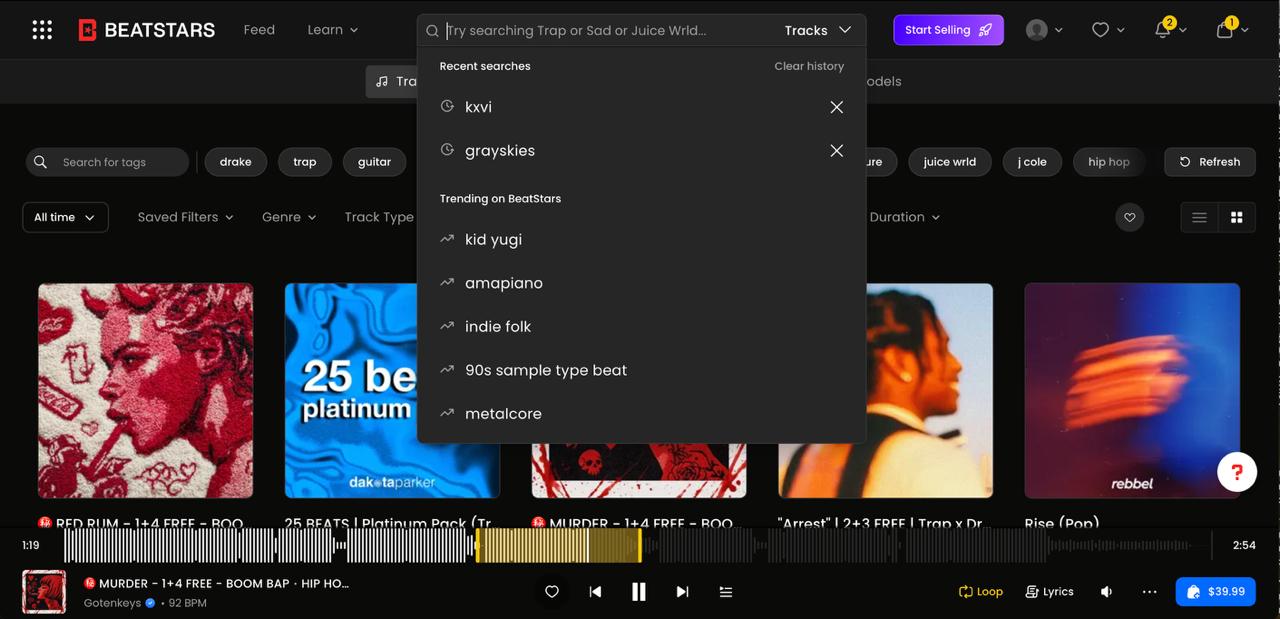1280x619 pixels.
Task: Mute the player volume
Action: click(x=1107, y=592)
